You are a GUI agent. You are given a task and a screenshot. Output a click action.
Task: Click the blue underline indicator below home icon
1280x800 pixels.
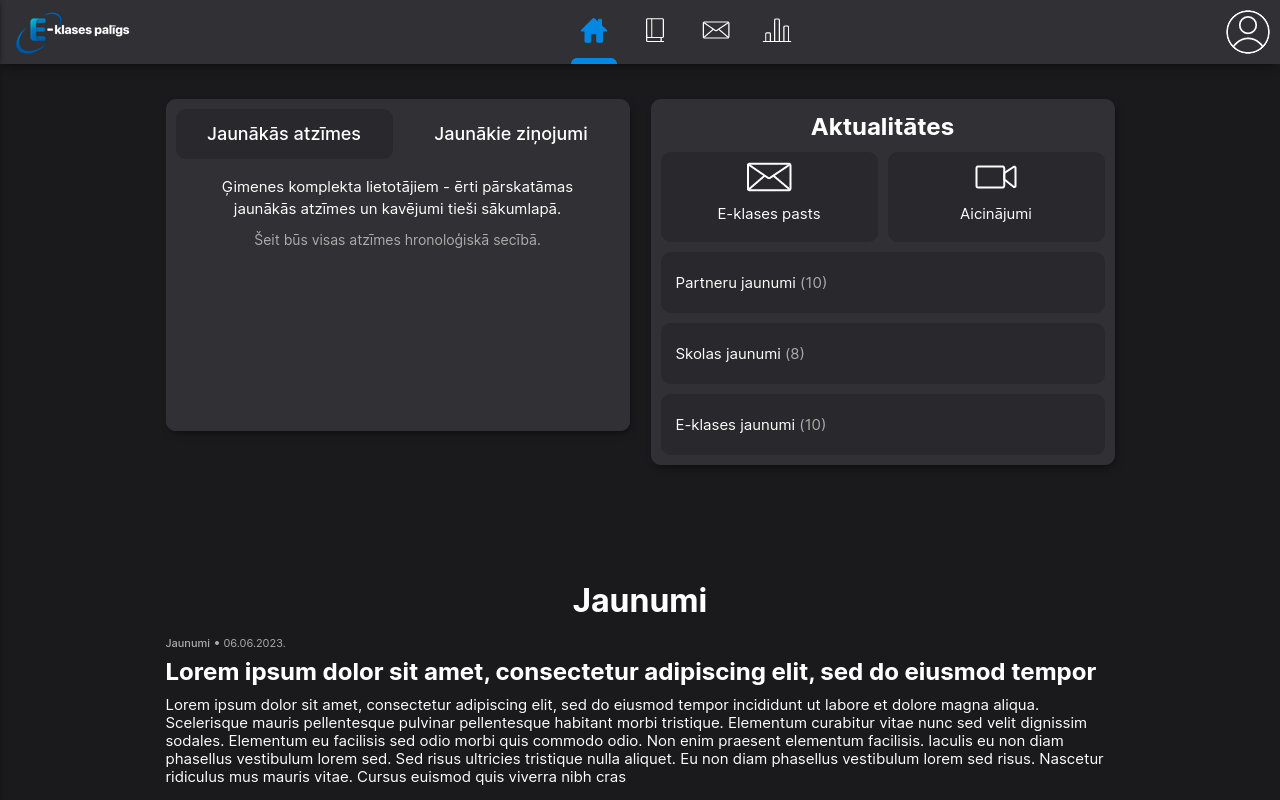pos(594,62)
